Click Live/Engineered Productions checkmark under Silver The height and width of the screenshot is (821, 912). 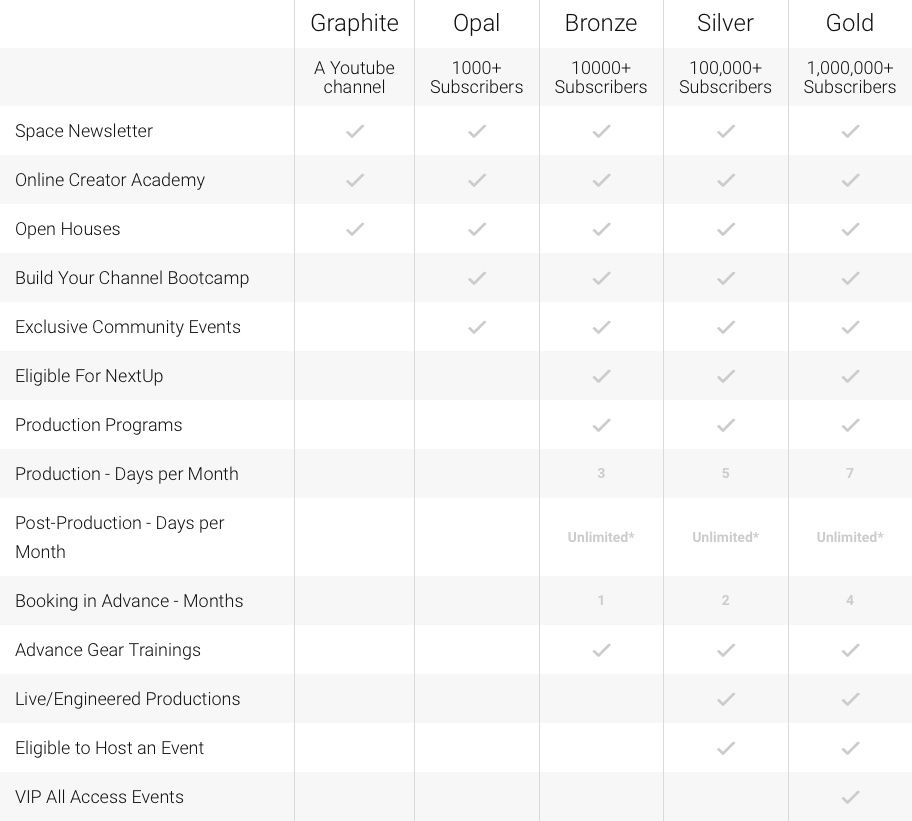pos(726,699)
